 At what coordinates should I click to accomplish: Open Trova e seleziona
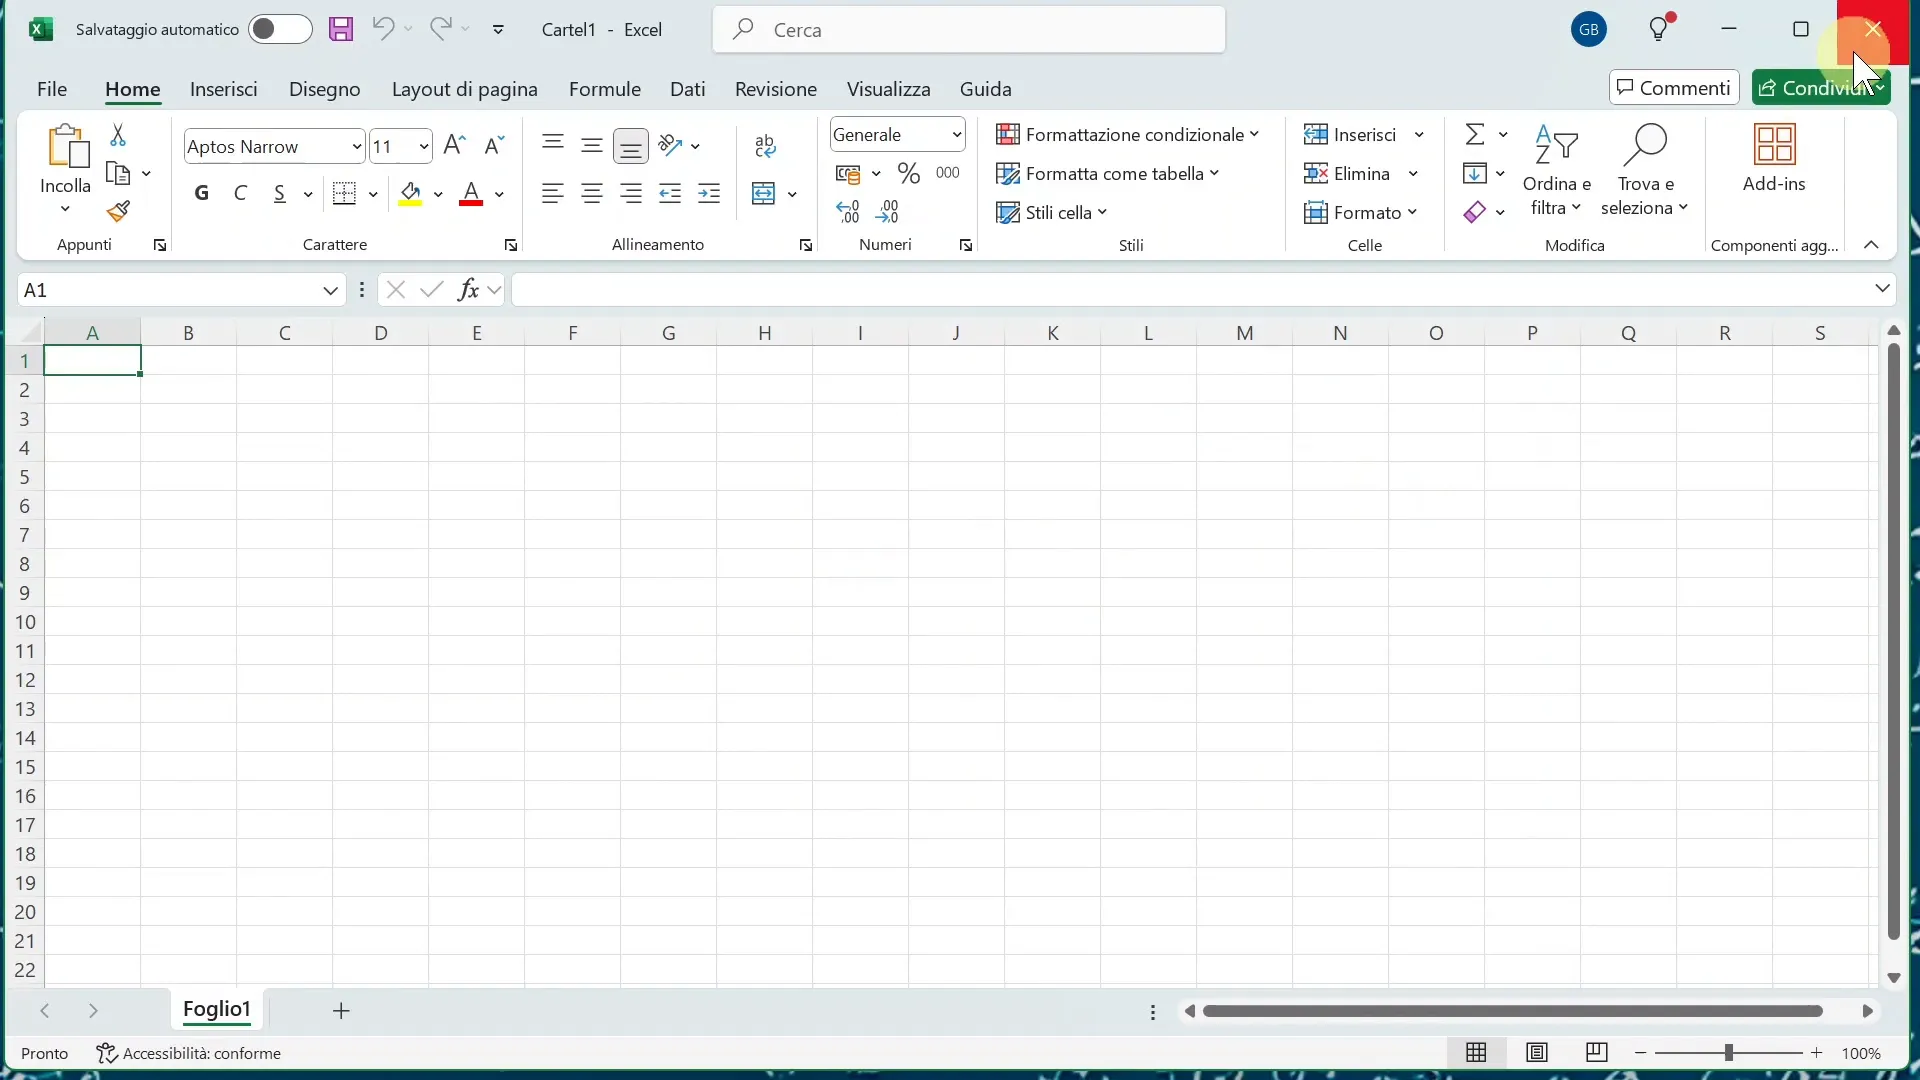point(1645,171)
